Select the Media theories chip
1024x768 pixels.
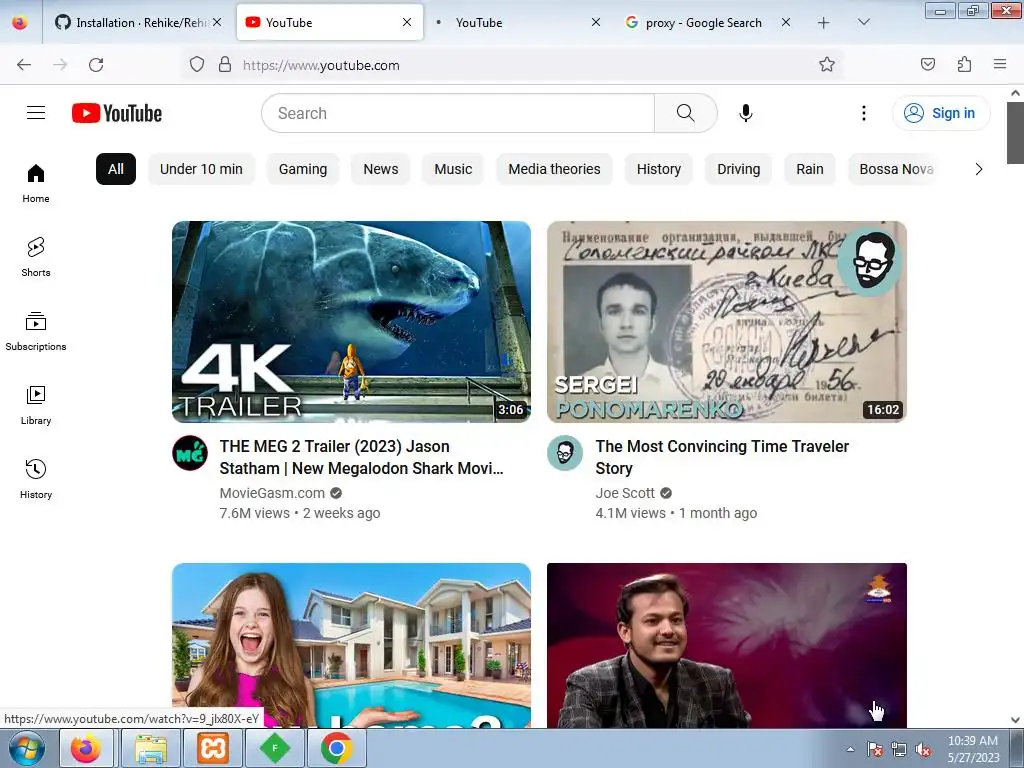click(554, 169)
